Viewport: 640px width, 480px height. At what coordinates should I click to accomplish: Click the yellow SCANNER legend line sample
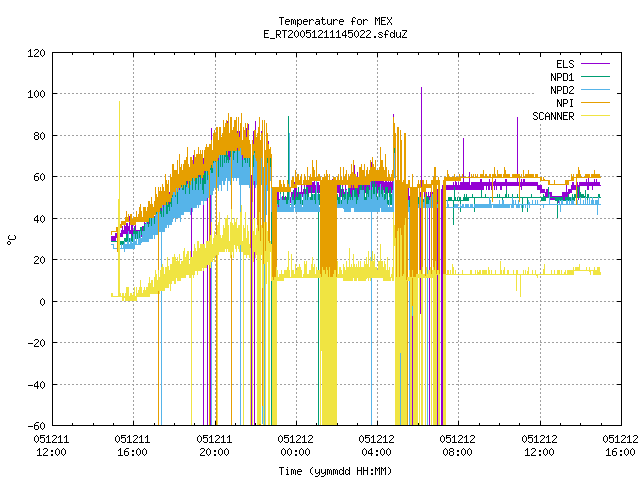tap(596, 116)
